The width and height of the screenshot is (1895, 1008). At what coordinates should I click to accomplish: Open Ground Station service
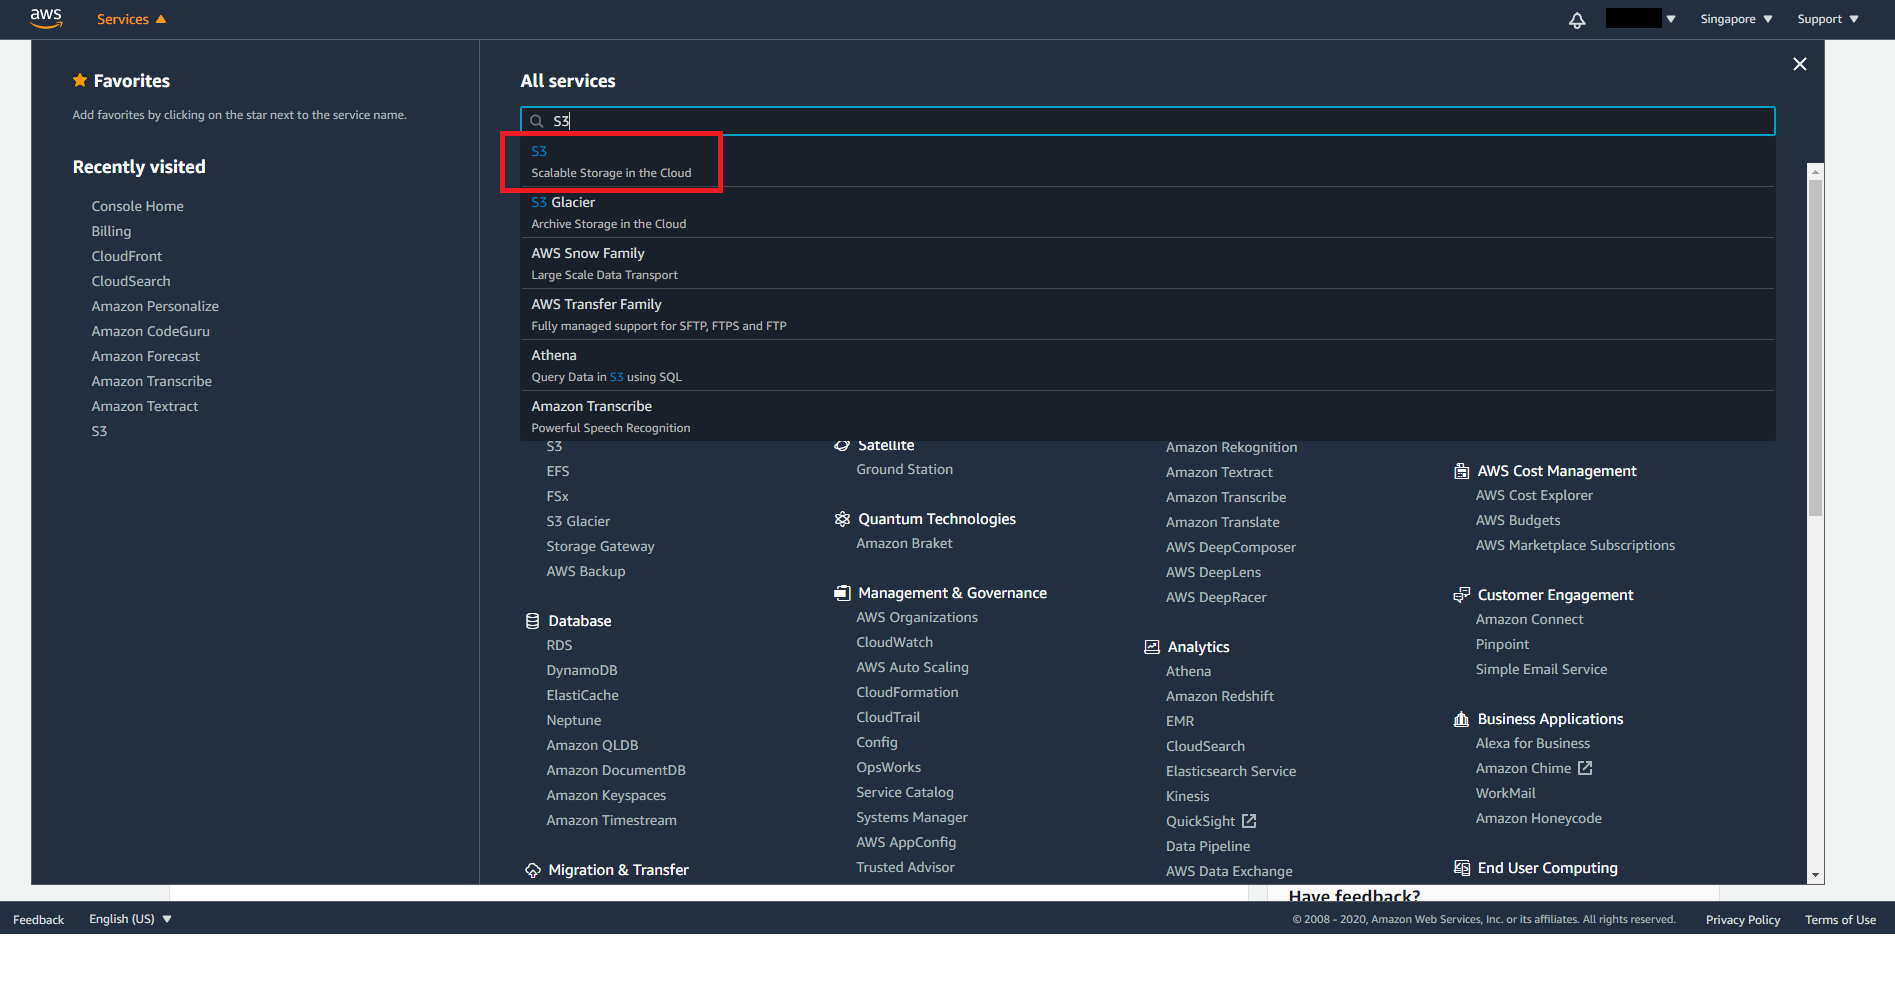click(904, 469)
